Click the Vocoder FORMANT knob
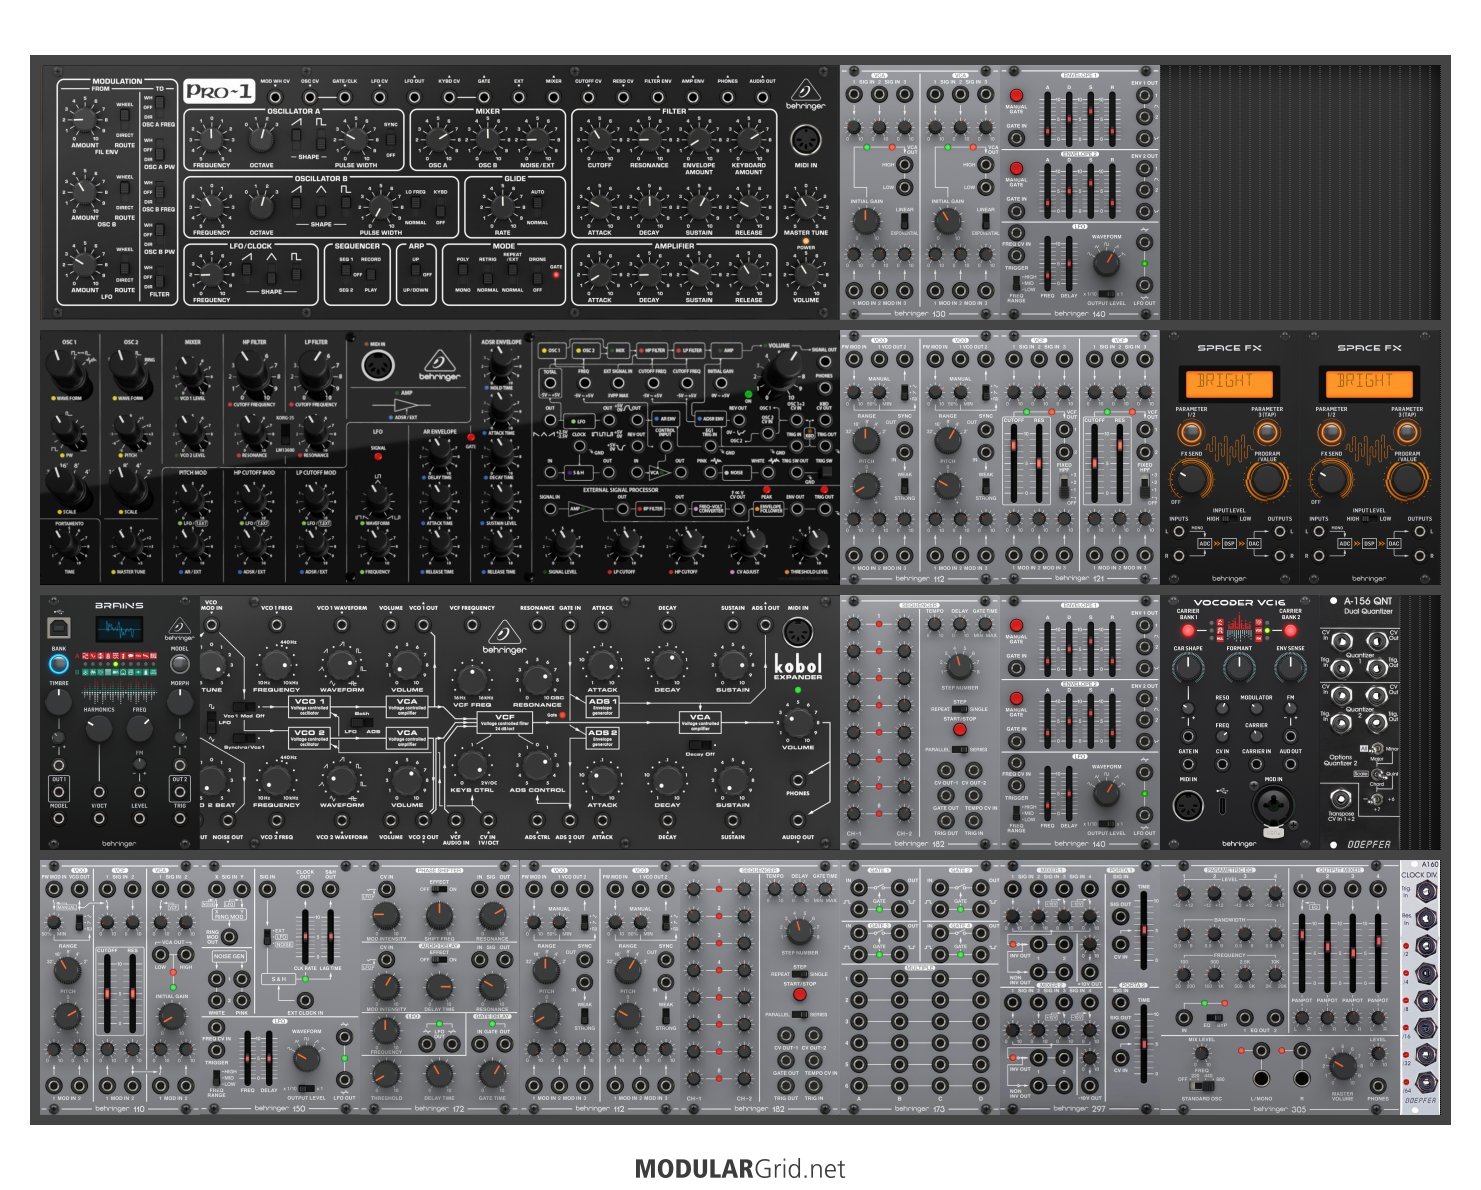The width and height of the screenshot is (1481, 1190). tap(1239, 668)
